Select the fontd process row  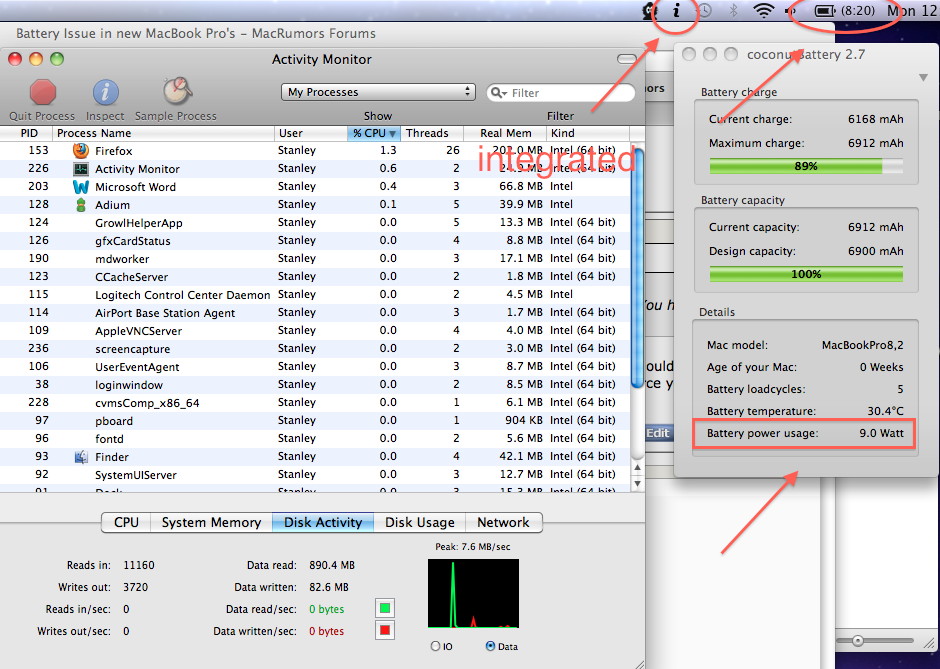click(x=315, y=439)
